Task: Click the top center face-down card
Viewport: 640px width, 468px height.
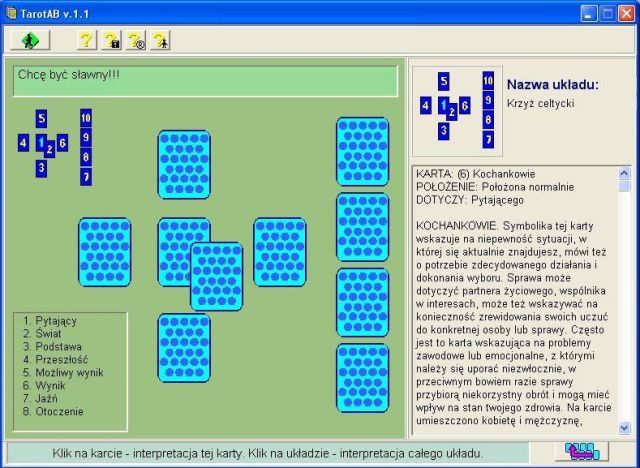Action: 184,164
